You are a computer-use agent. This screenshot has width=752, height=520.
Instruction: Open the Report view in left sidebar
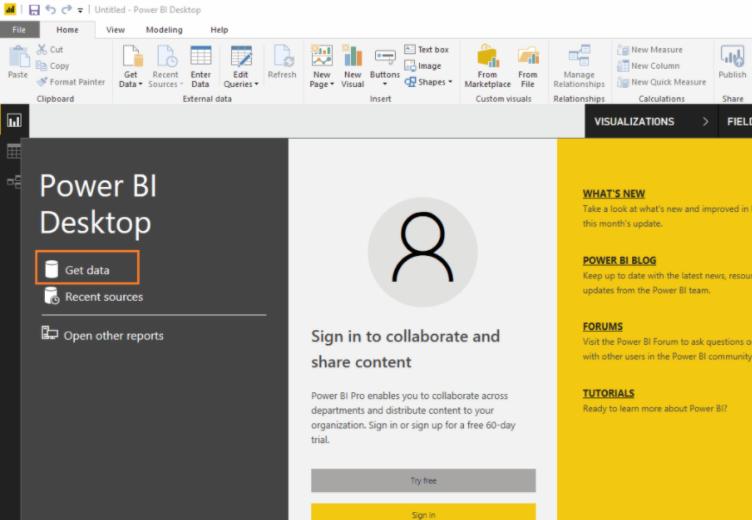pyautogui.click(x=14, y=120)
